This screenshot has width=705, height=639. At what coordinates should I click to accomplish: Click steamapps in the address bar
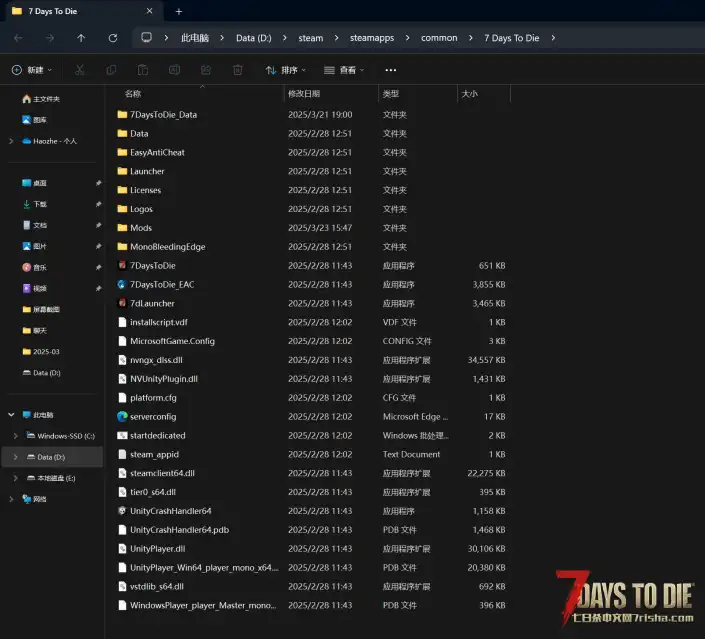tap(372, 38)
